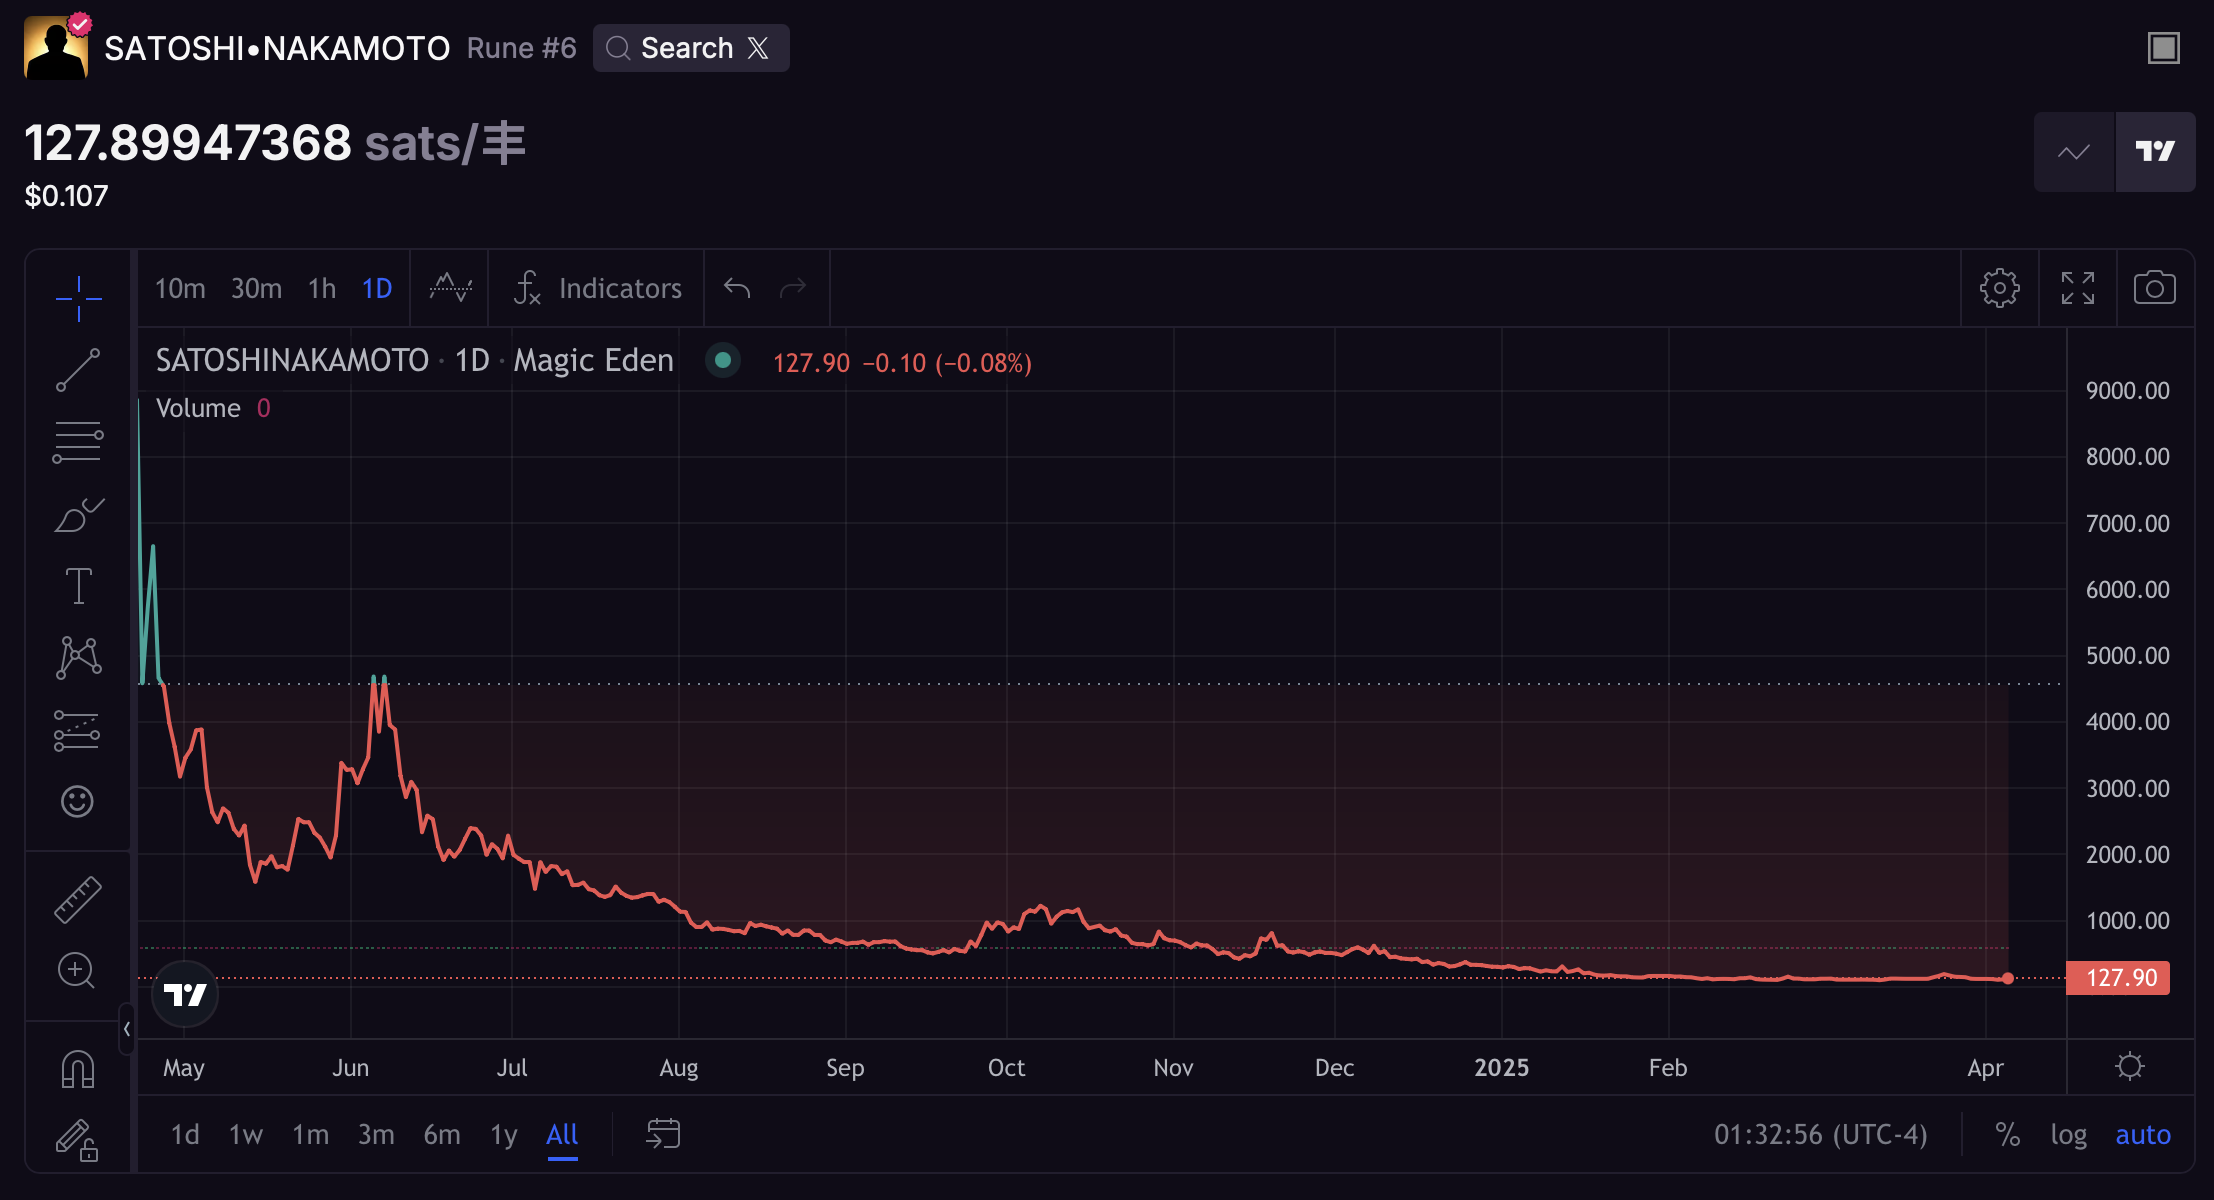Select the trend line drawing tool

(78, 370)
